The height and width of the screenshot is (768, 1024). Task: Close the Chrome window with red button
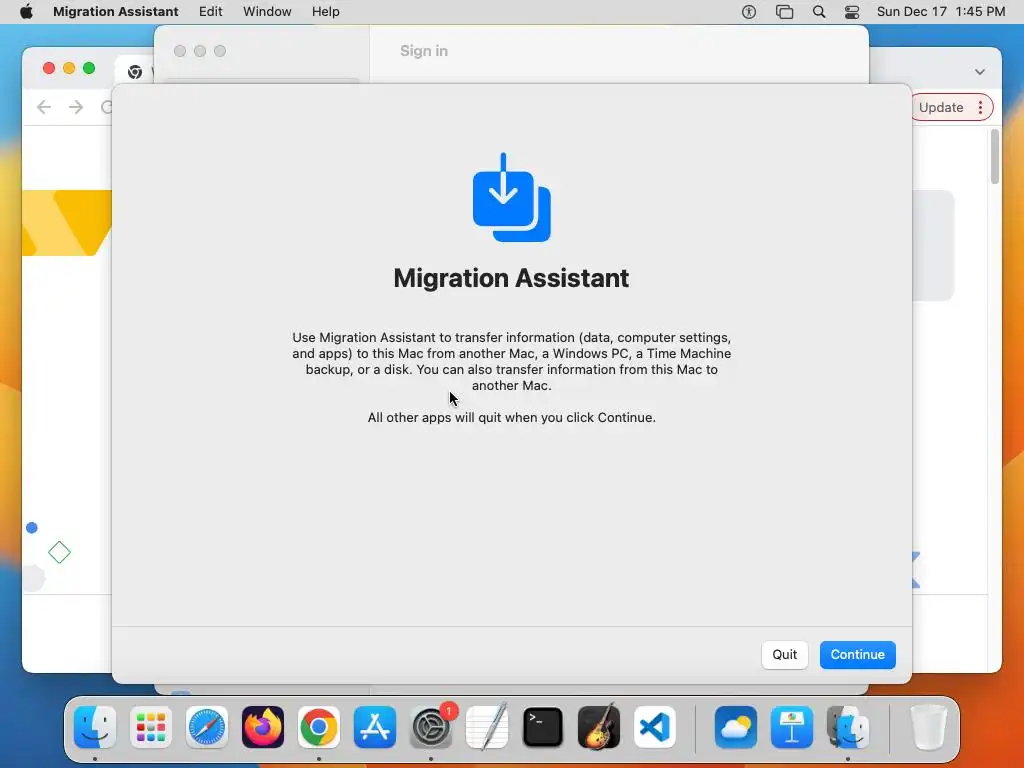coord(48,68)
